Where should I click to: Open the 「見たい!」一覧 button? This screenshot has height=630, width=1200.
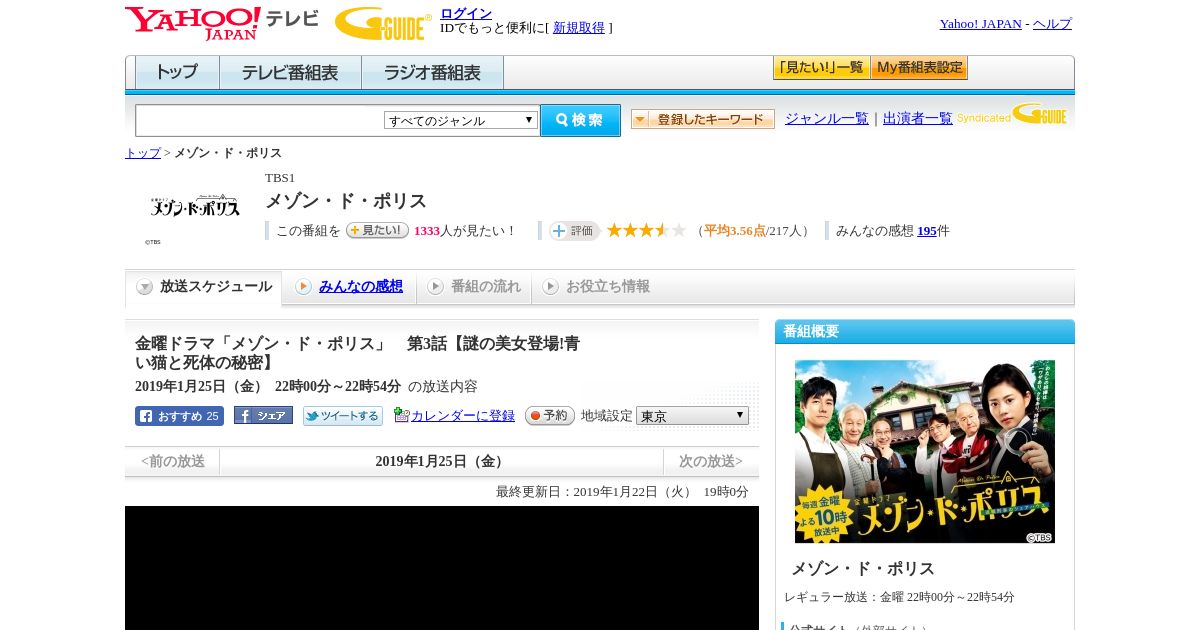point(822,68)
